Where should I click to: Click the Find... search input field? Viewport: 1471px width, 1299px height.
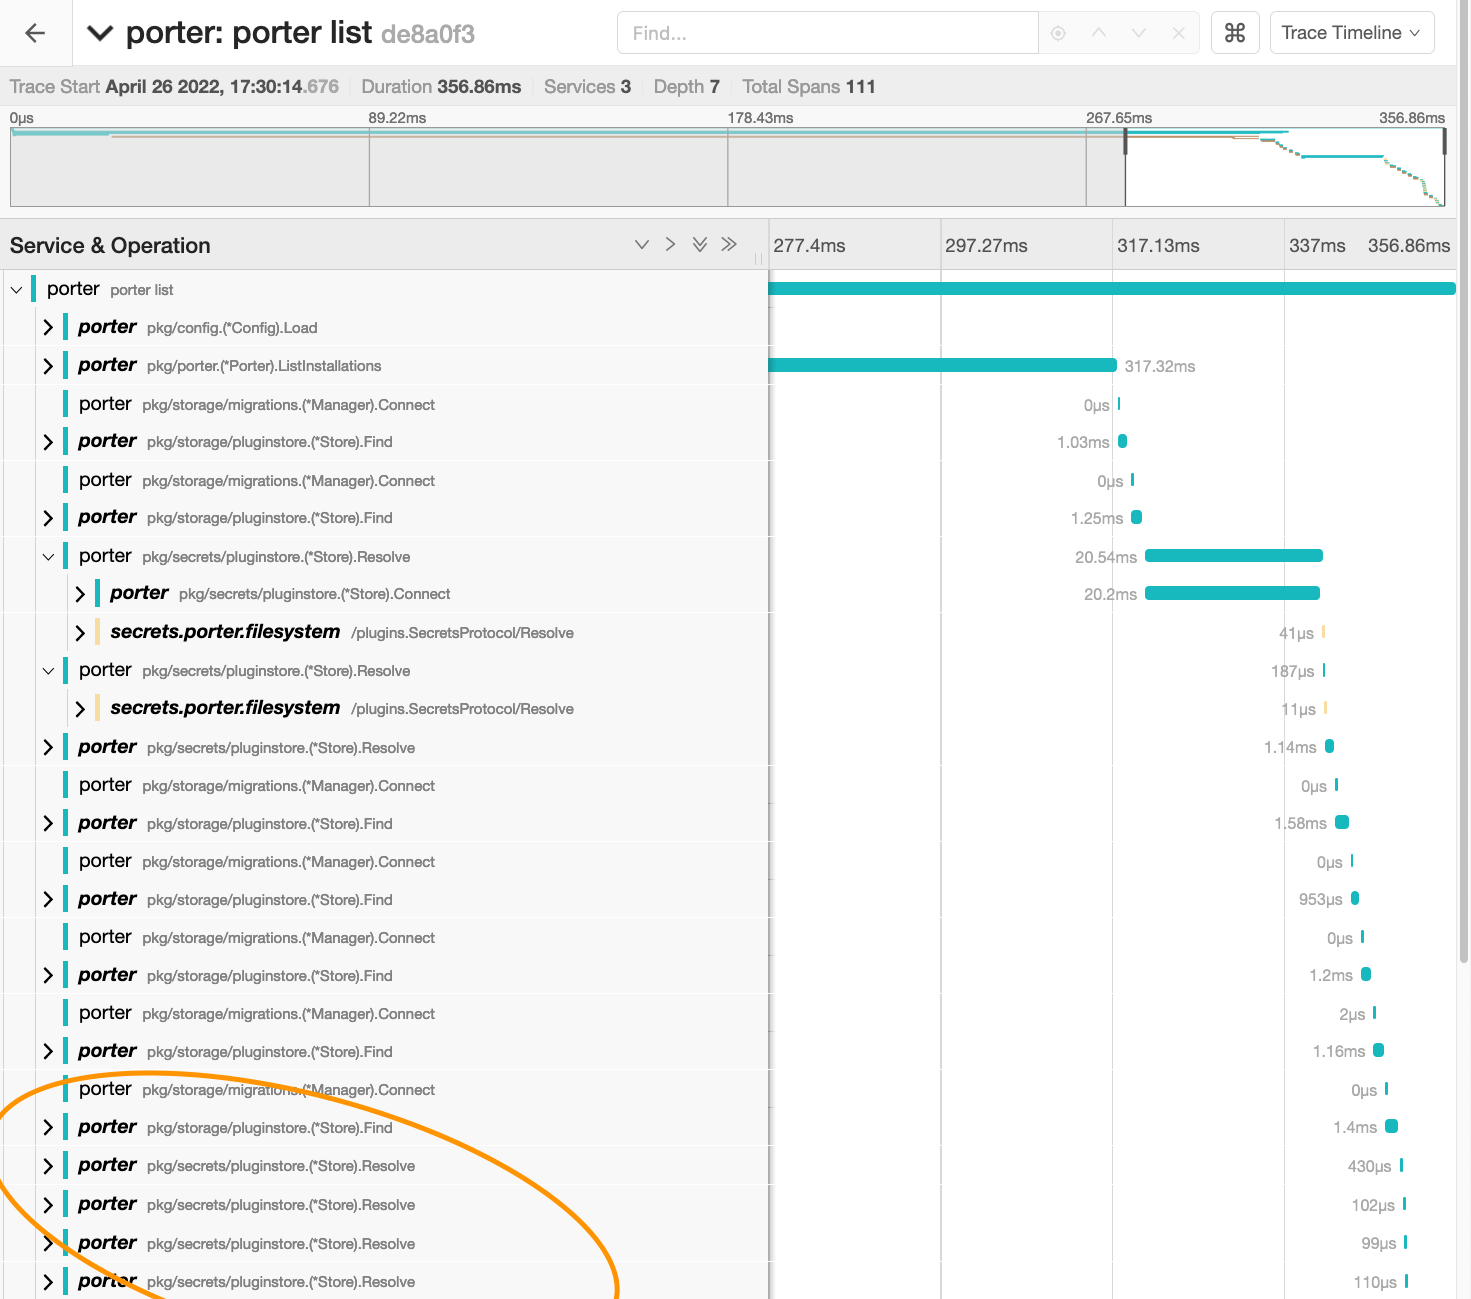click(x=828, y=32)
